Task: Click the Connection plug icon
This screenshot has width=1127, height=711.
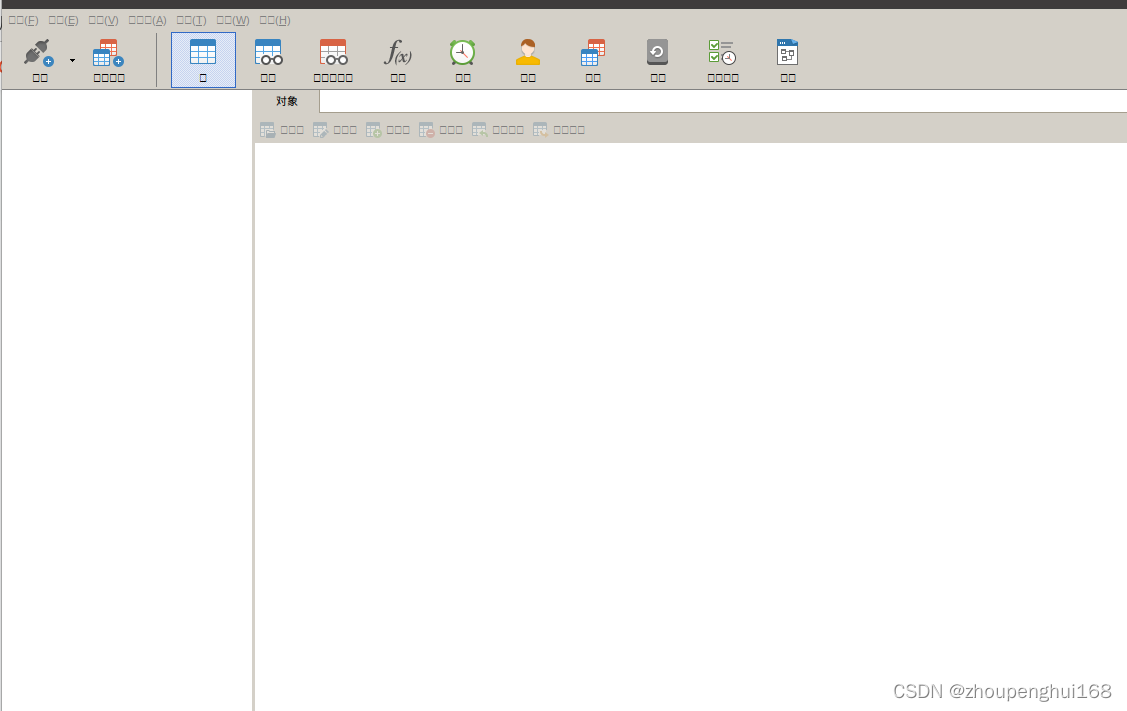Action: pyautogui.click(x=39, y=52)
